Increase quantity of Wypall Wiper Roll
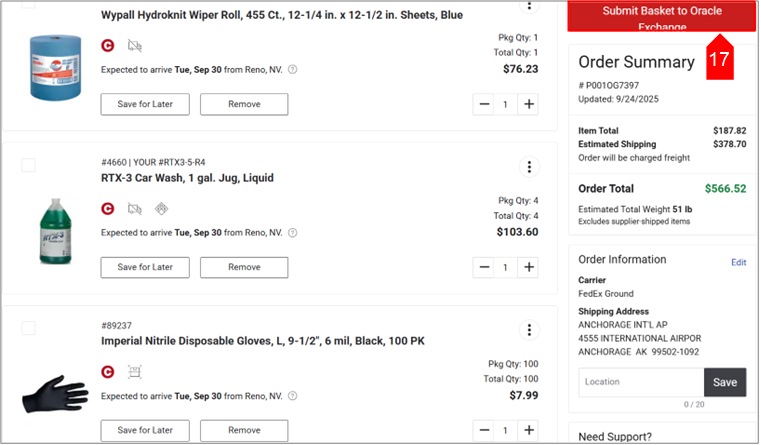The height and width of the screenshot is (445, 761). (530, 104)
